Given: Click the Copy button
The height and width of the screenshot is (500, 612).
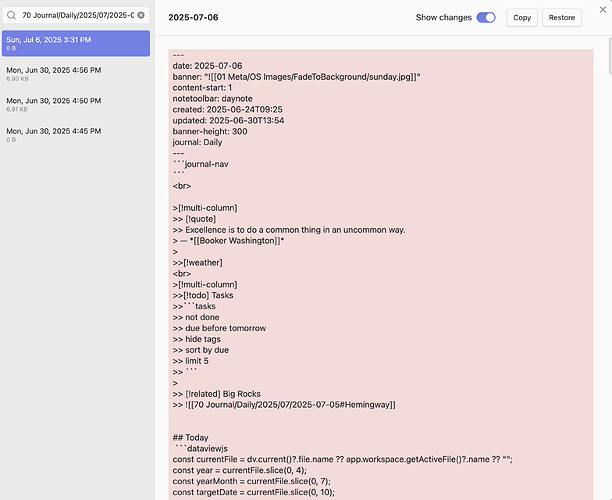Looking at the screenshot, I should pos(522,18).
